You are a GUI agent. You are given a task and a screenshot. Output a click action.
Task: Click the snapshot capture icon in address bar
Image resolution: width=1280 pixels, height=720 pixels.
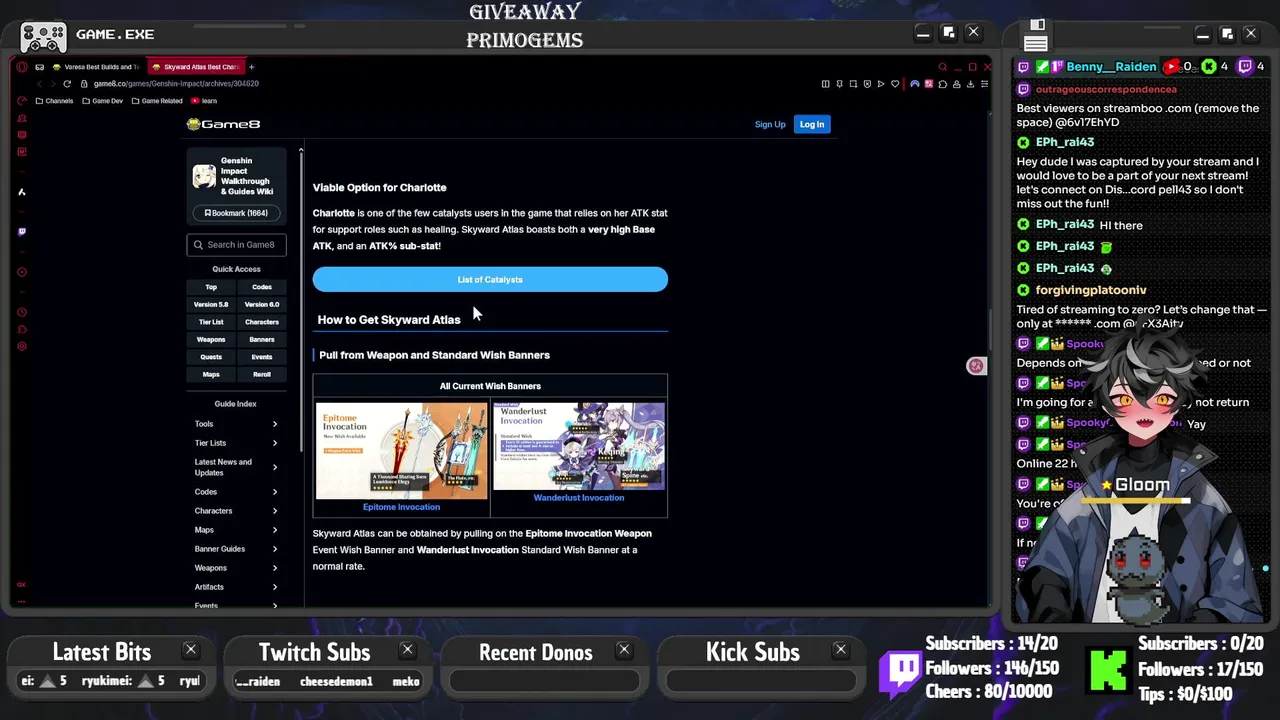point(853,84)
